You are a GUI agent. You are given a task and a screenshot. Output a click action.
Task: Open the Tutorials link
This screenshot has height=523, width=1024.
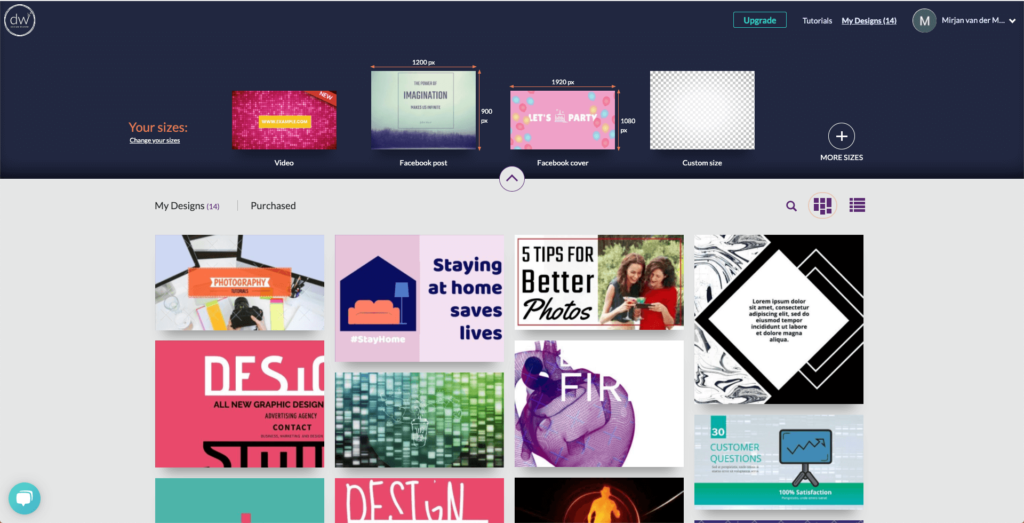click(817, 21)
